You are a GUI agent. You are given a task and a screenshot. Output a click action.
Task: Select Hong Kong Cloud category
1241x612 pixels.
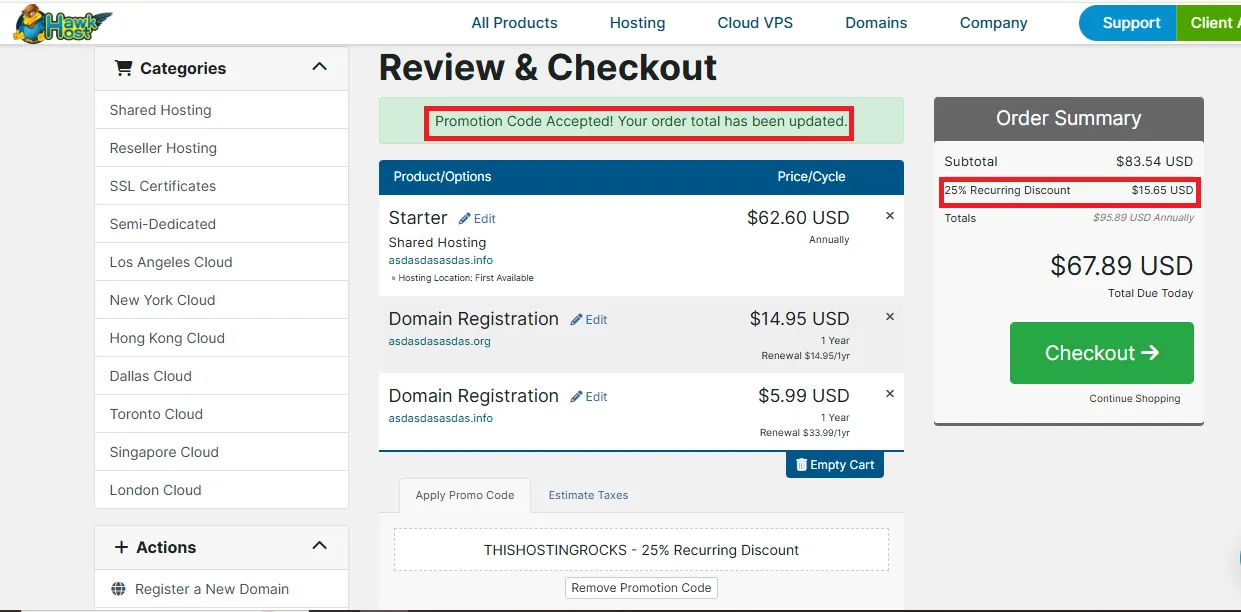point(221,338)
